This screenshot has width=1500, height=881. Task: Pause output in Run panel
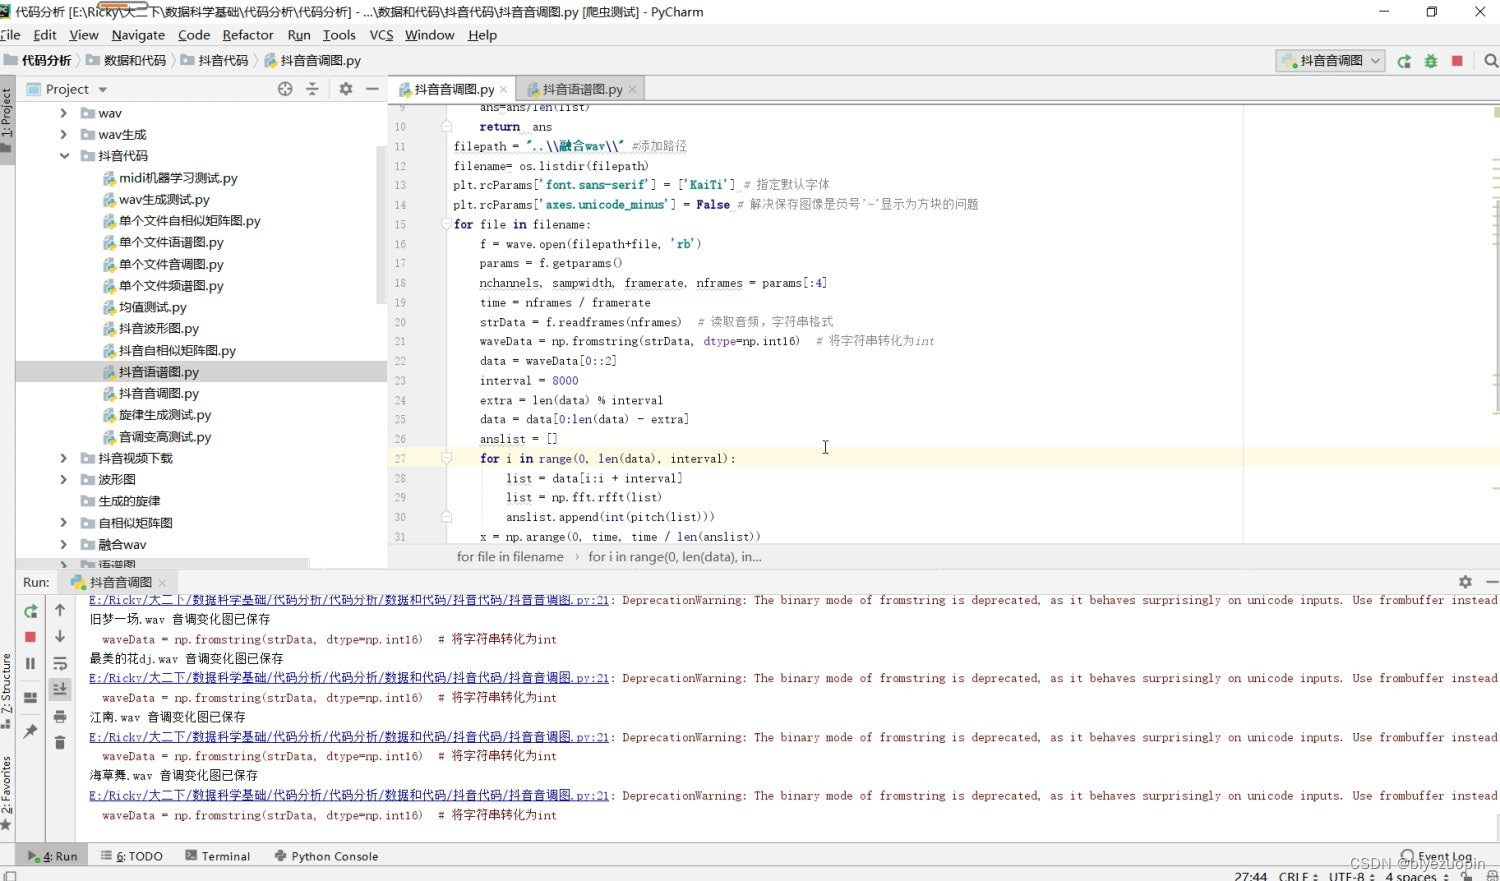click(30, 663)
